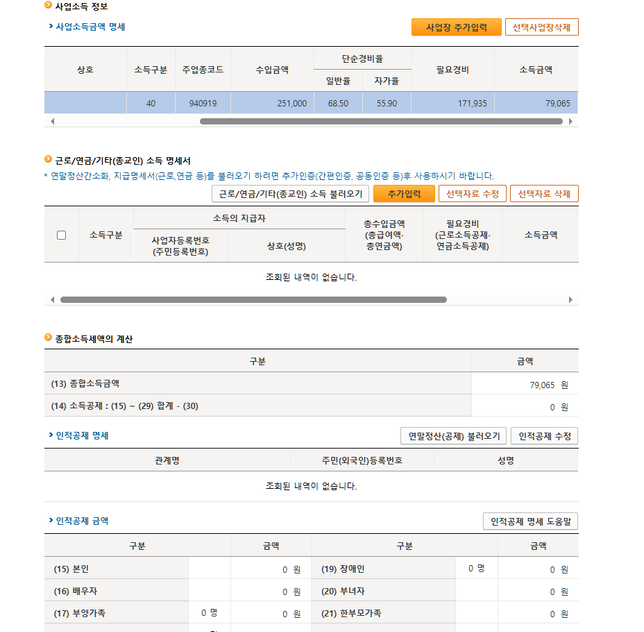
Task: Open 연말정산(공제) 불러오기
Action: pyautogui.click(x=452, y=436)
